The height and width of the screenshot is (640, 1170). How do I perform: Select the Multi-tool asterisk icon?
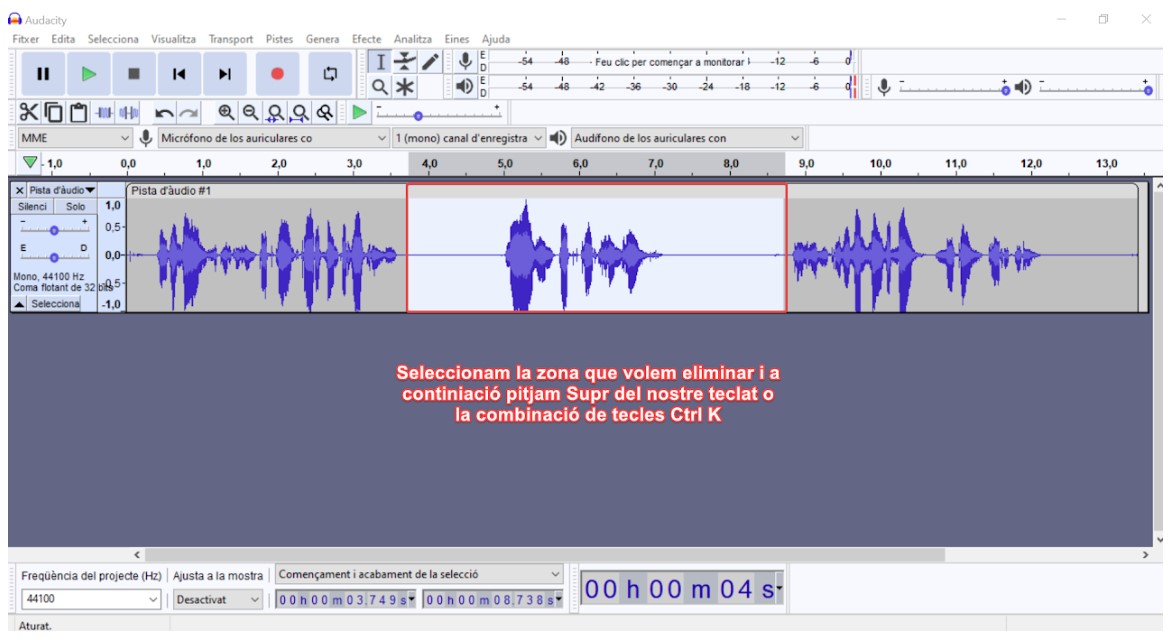pyautogui.click(x=404, y=86)
